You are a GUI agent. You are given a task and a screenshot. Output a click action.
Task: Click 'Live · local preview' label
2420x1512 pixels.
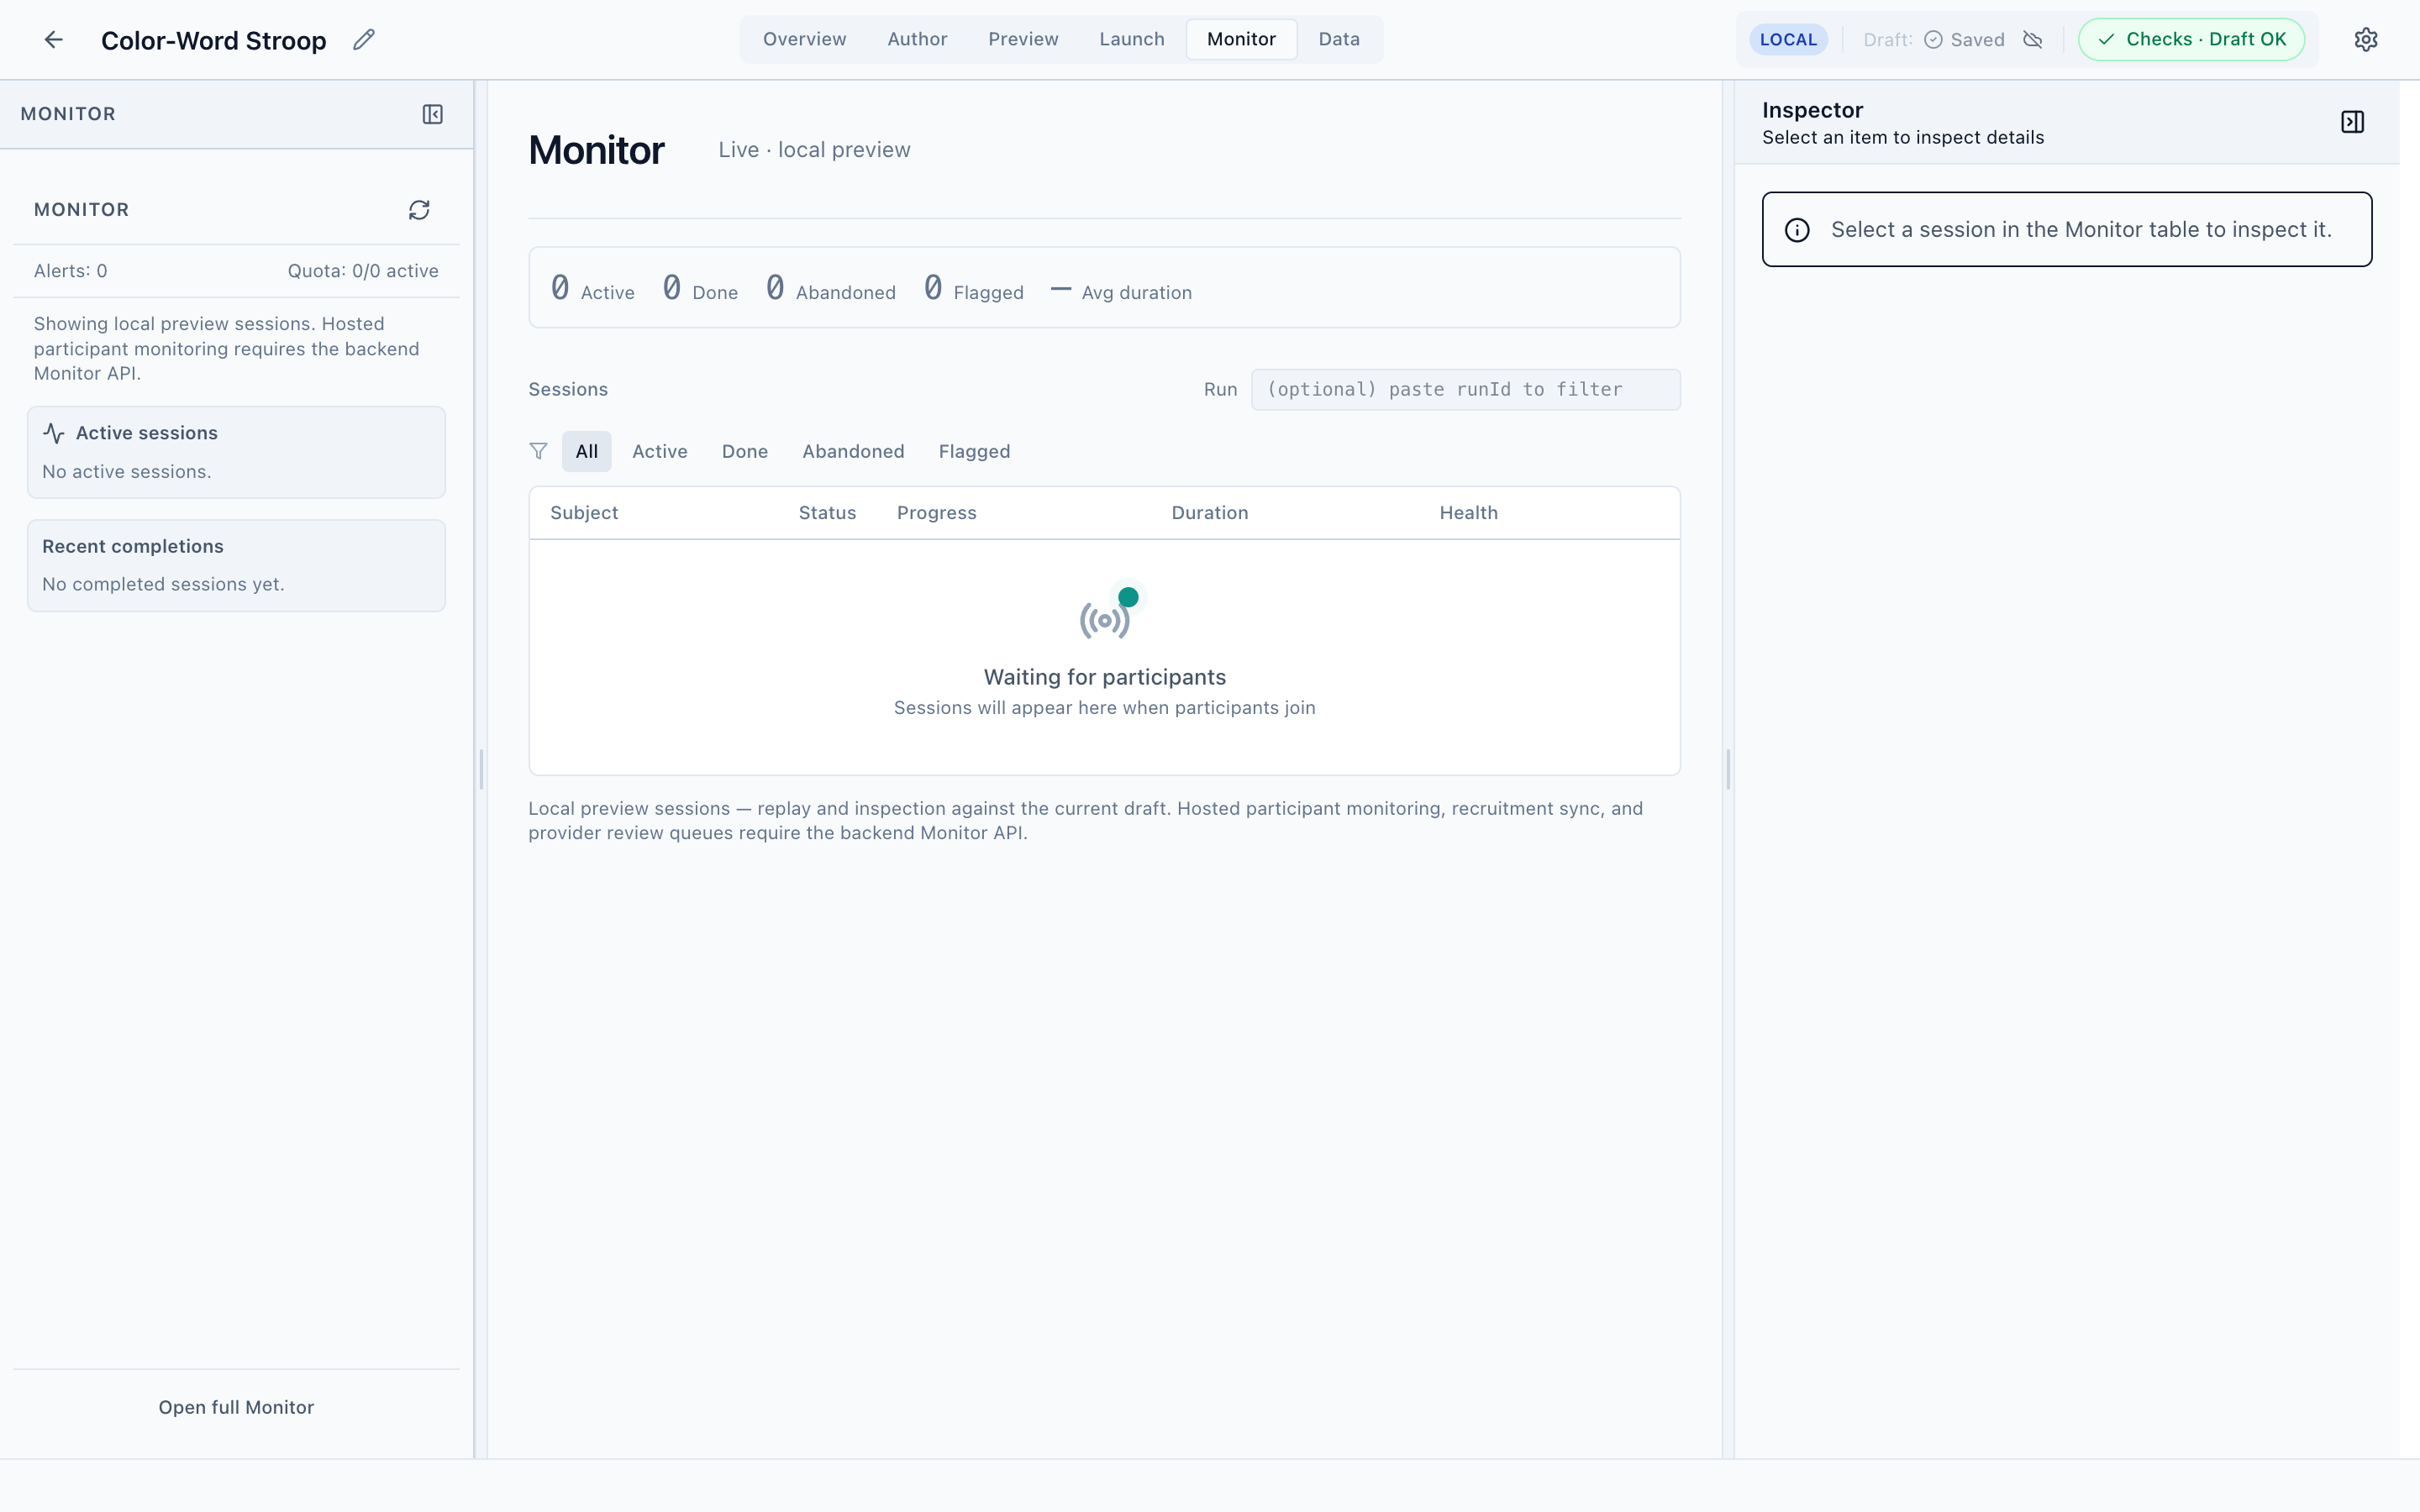tap(814, 150)
